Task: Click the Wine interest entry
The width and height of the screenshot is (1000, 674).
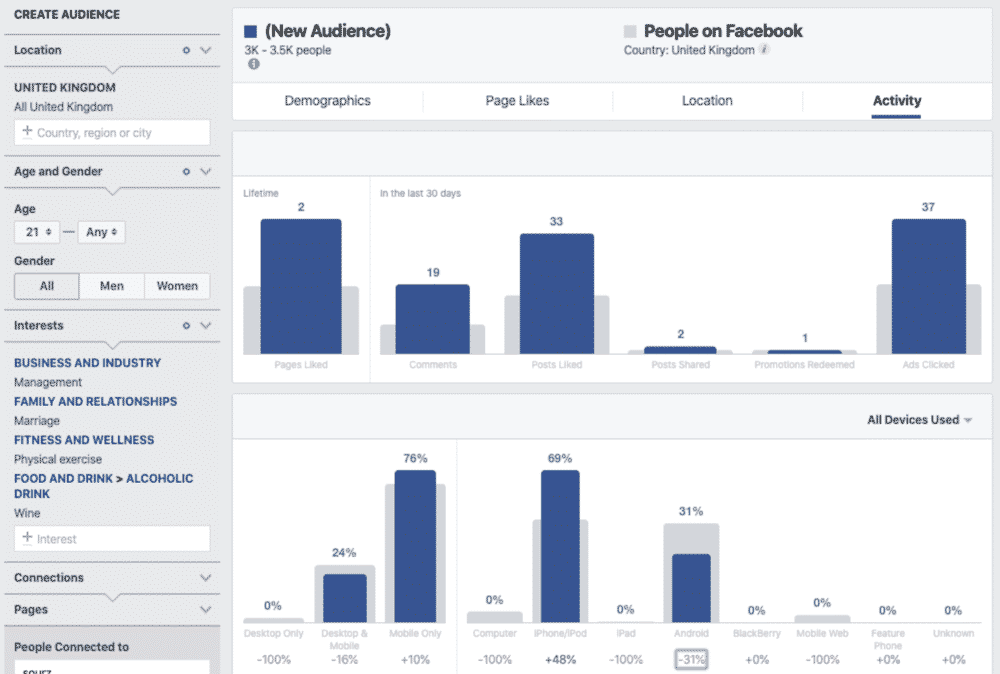Action: pyautogui.click(x=27, y=513)
